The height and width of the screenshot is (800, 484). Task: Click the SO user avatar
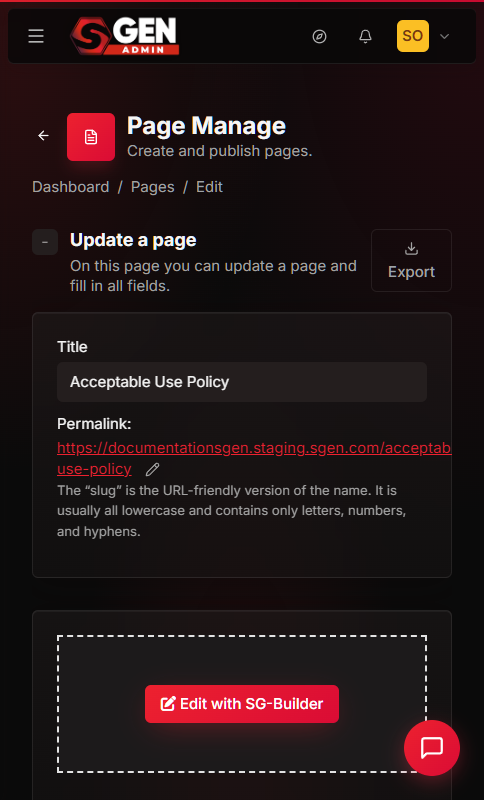point(413,36)
